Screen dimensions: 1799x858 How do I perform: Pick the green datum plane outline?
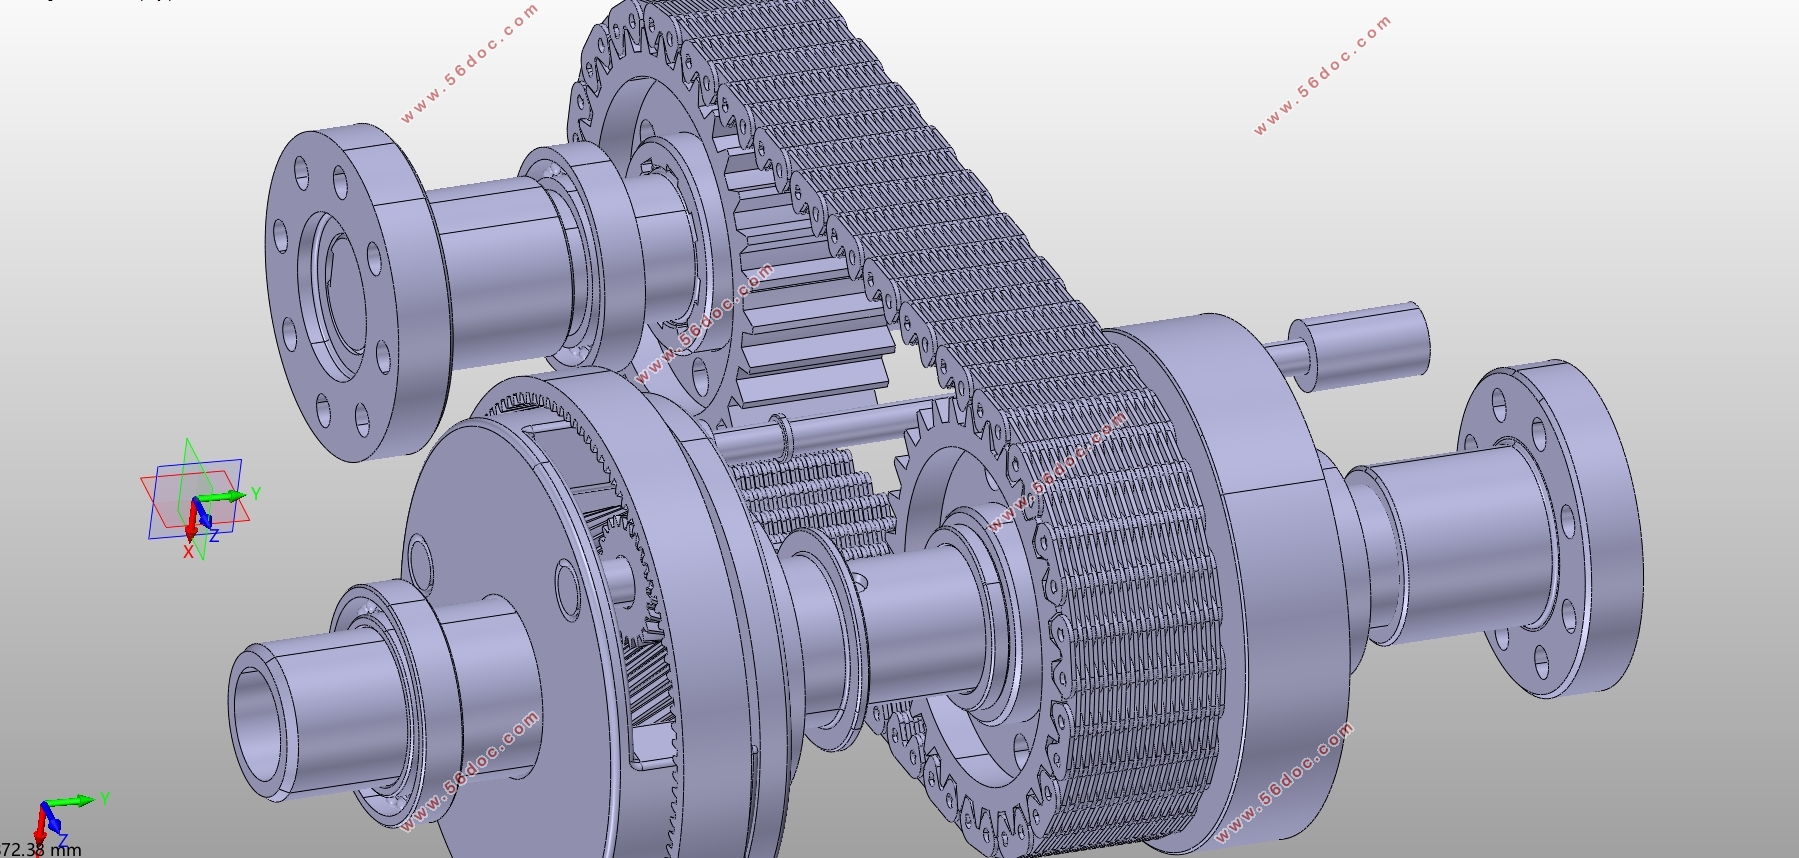point(193,498)
